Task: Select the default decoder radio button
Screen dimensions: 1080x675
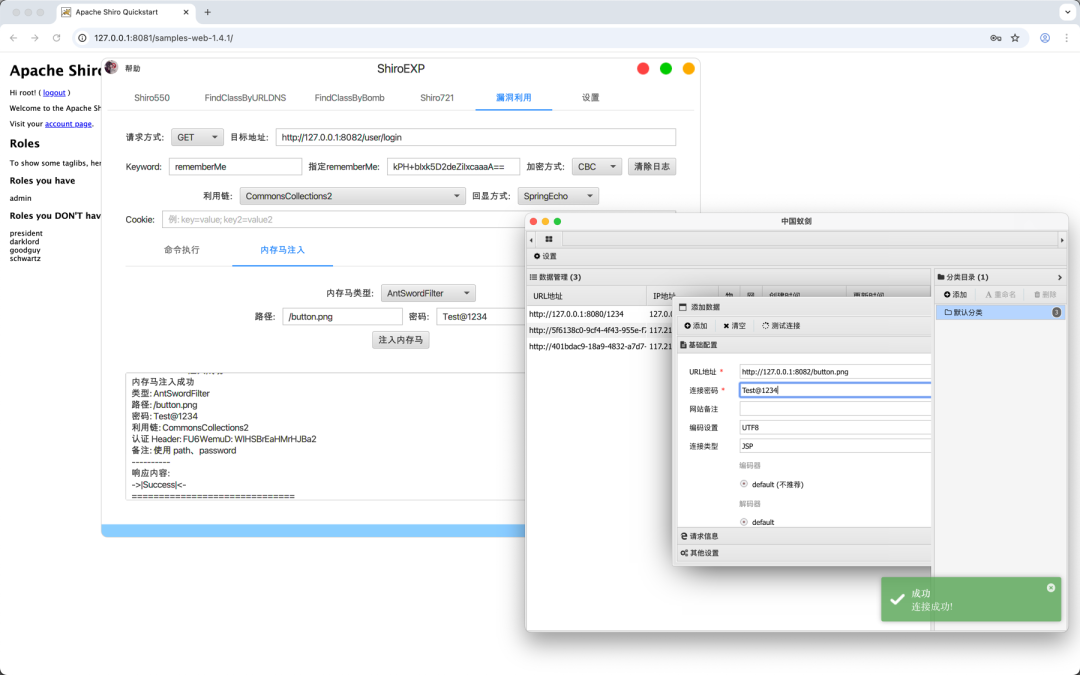Action: [x=744, y=522]
